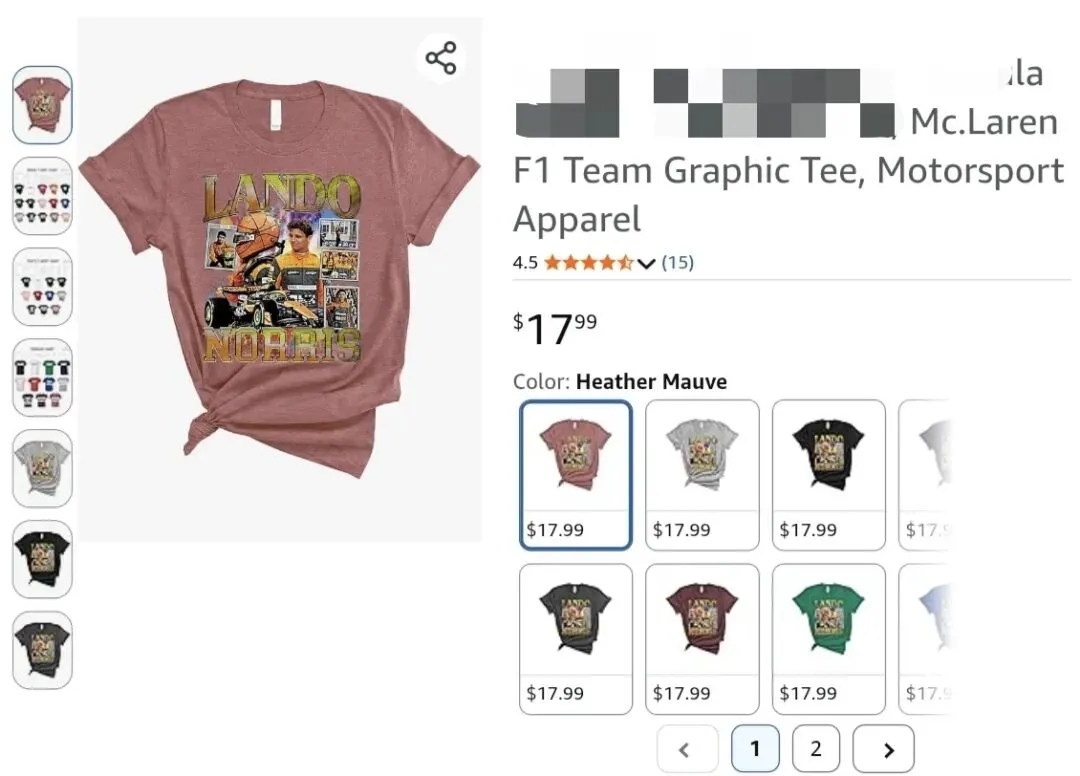View the fourth thumbnail with shirt chart
1080x776 pixels.
(x=42, y=377)
